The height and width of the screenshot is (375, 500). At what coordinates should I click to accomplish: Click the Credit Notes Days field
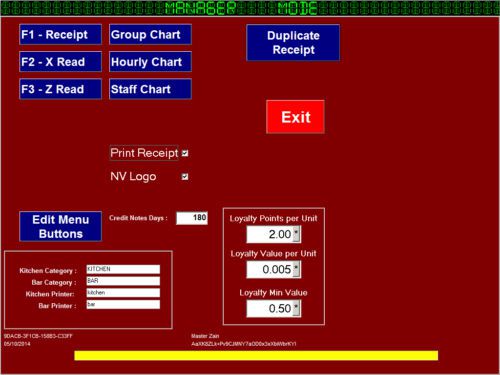(192, 218)
